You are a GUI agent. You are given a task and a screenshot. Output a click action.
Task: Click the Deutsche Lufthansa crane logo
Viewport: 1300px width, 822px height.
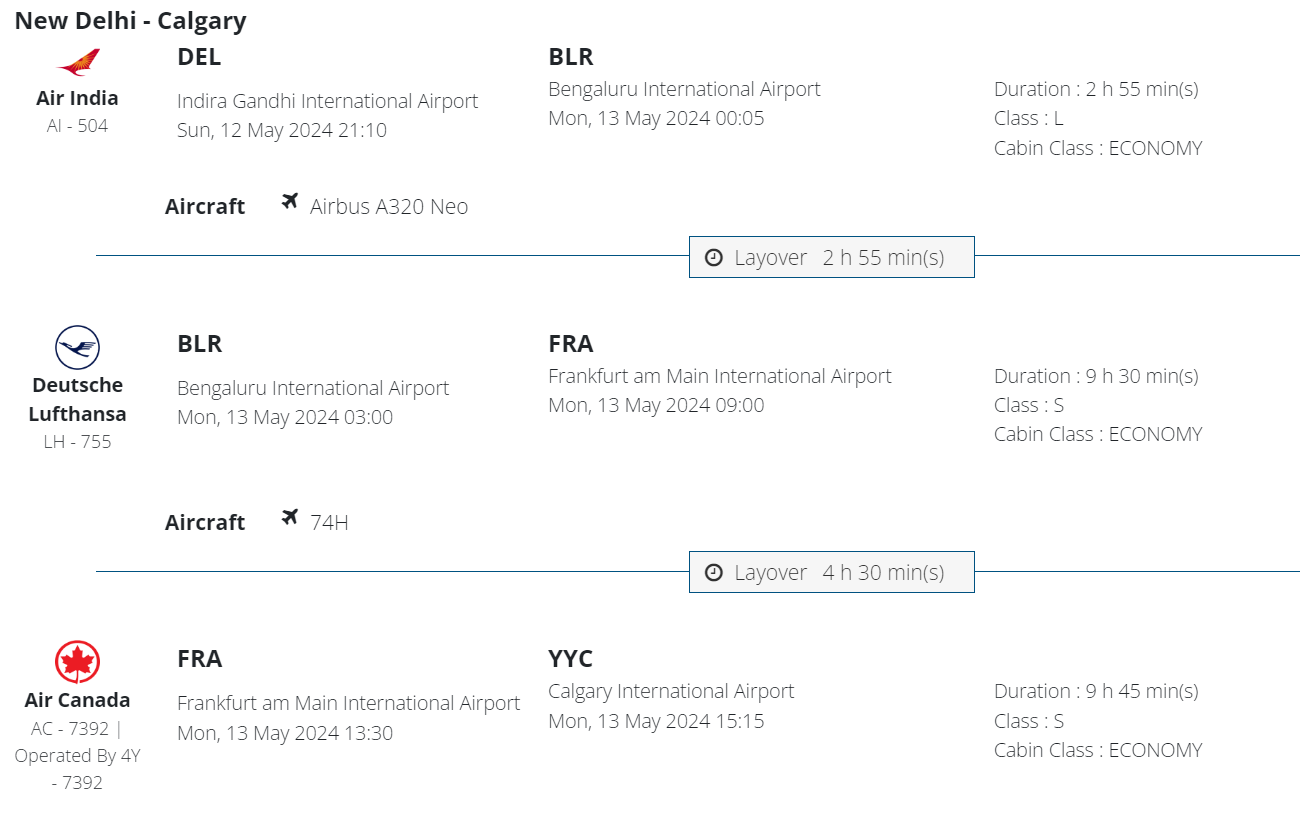pos(77,348)
